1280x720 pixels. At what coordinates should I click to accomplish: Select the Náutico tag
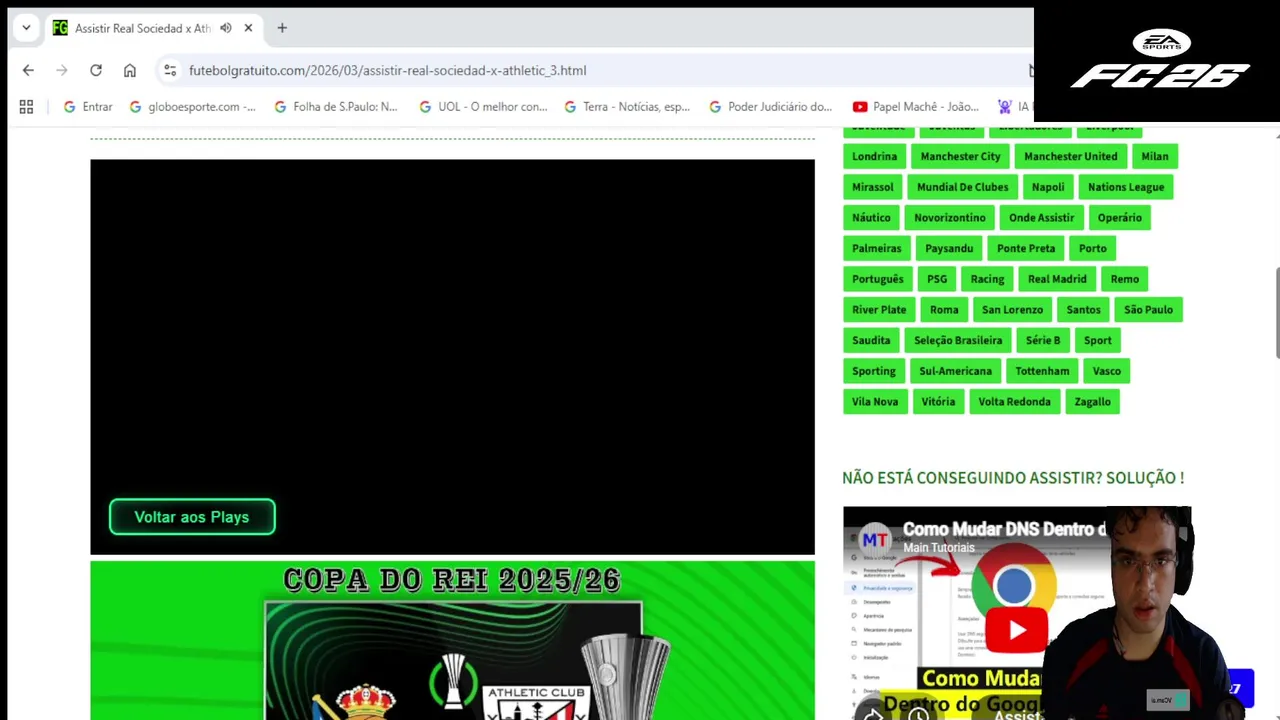coord(871,218)
